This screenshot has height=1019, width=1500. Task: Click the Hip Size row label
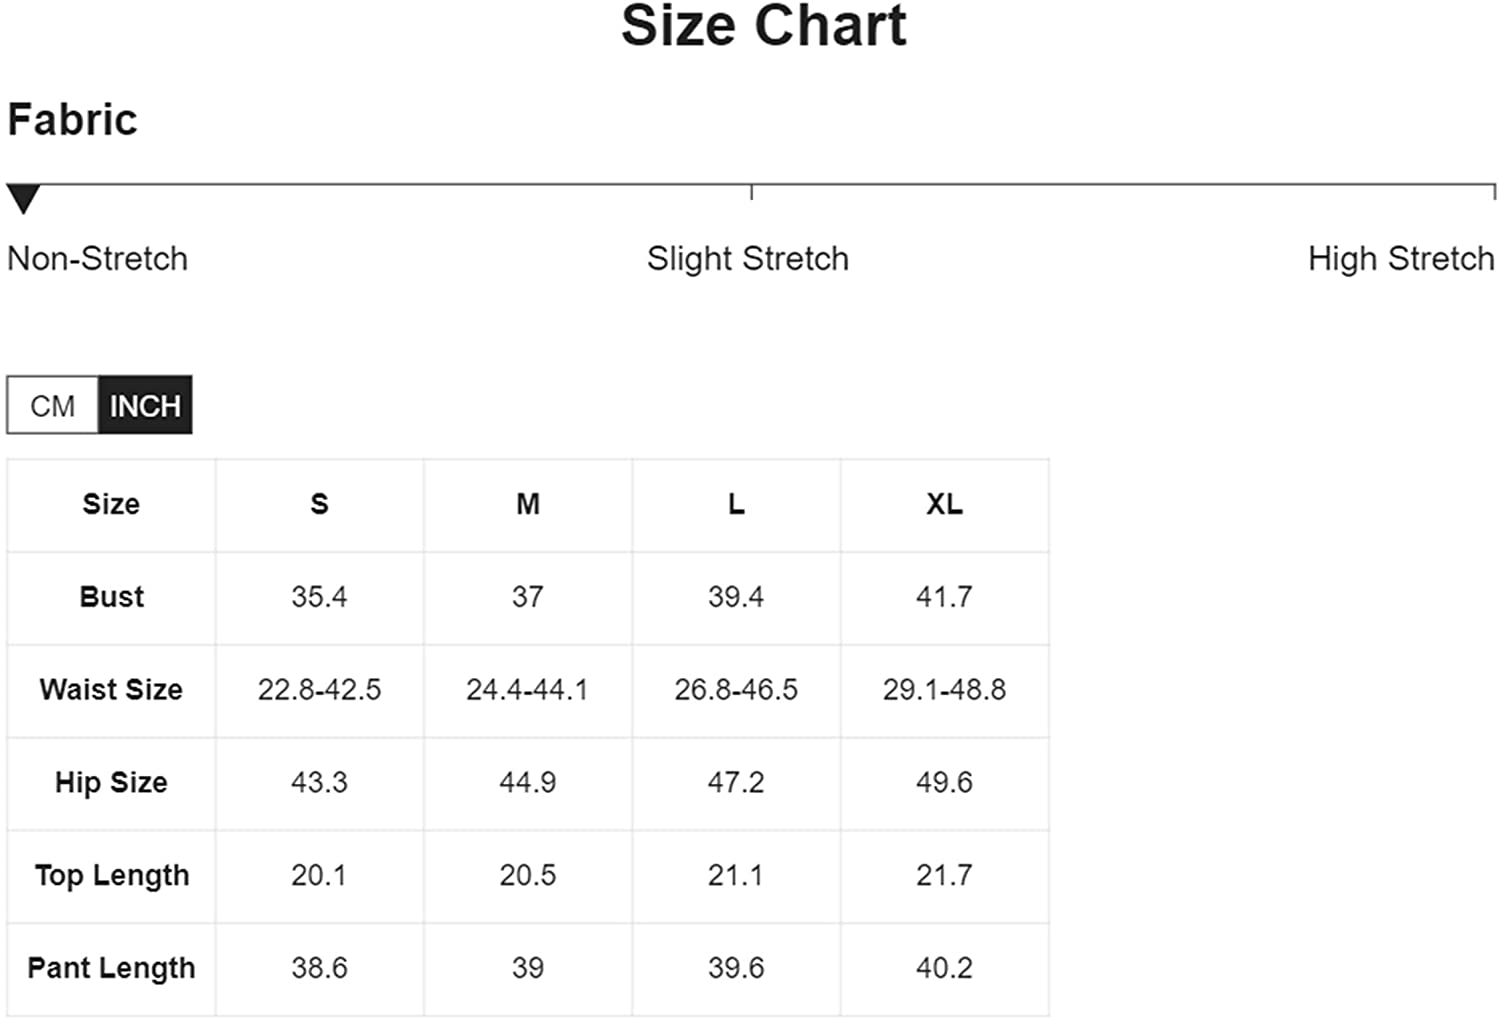coord(111,783)
